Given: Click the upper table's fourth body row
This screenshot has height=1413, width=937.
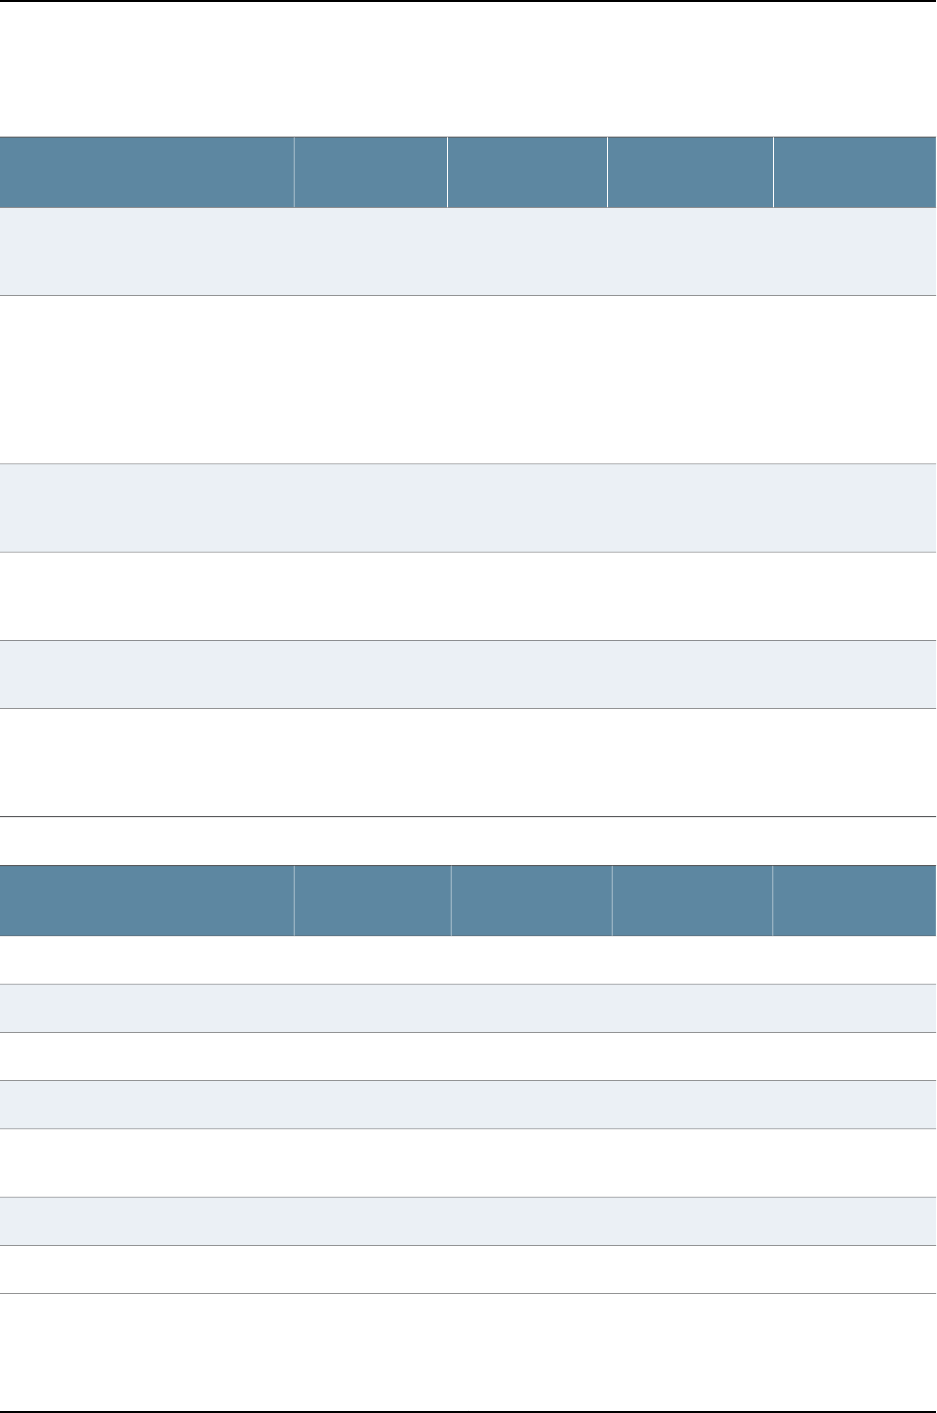Looking at the screenshot, I should [468, 596].
